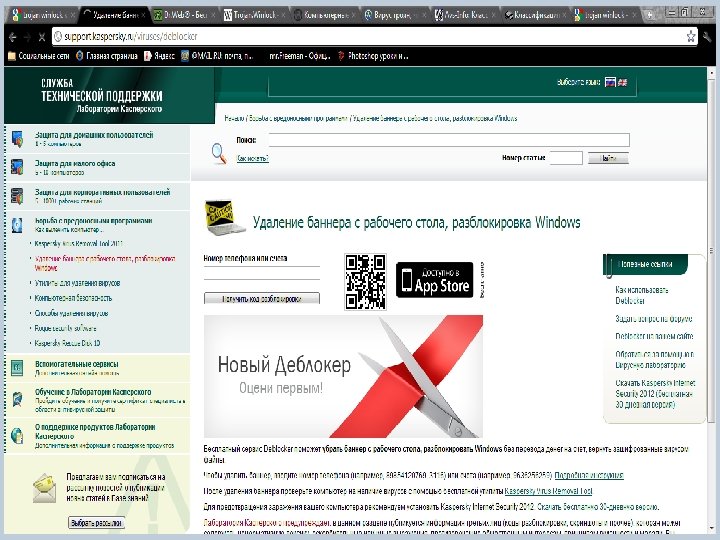Open Kaspersky Virus Removal Tool text link
Screen dimensions: 720x540
tap(548, 491)
